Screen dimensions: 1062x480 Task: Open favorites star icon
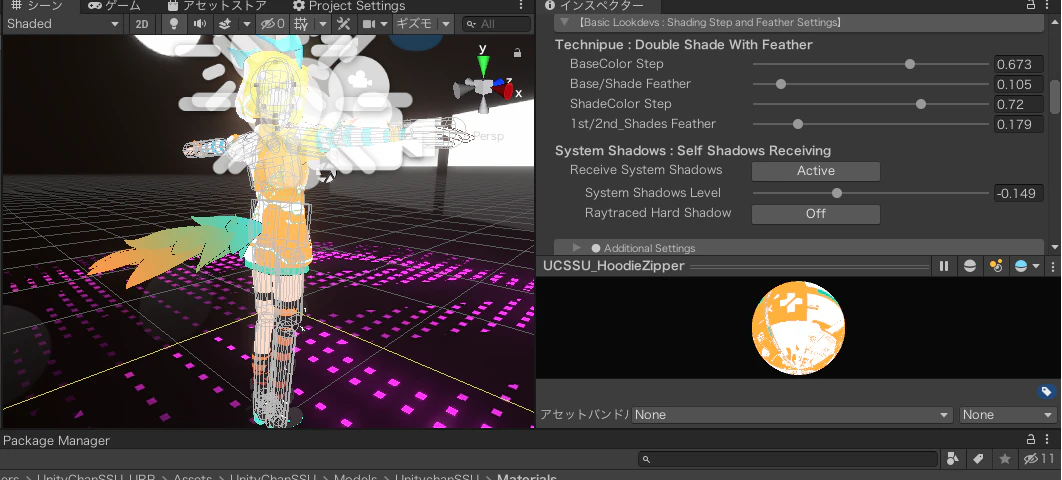click(1004, 459)
